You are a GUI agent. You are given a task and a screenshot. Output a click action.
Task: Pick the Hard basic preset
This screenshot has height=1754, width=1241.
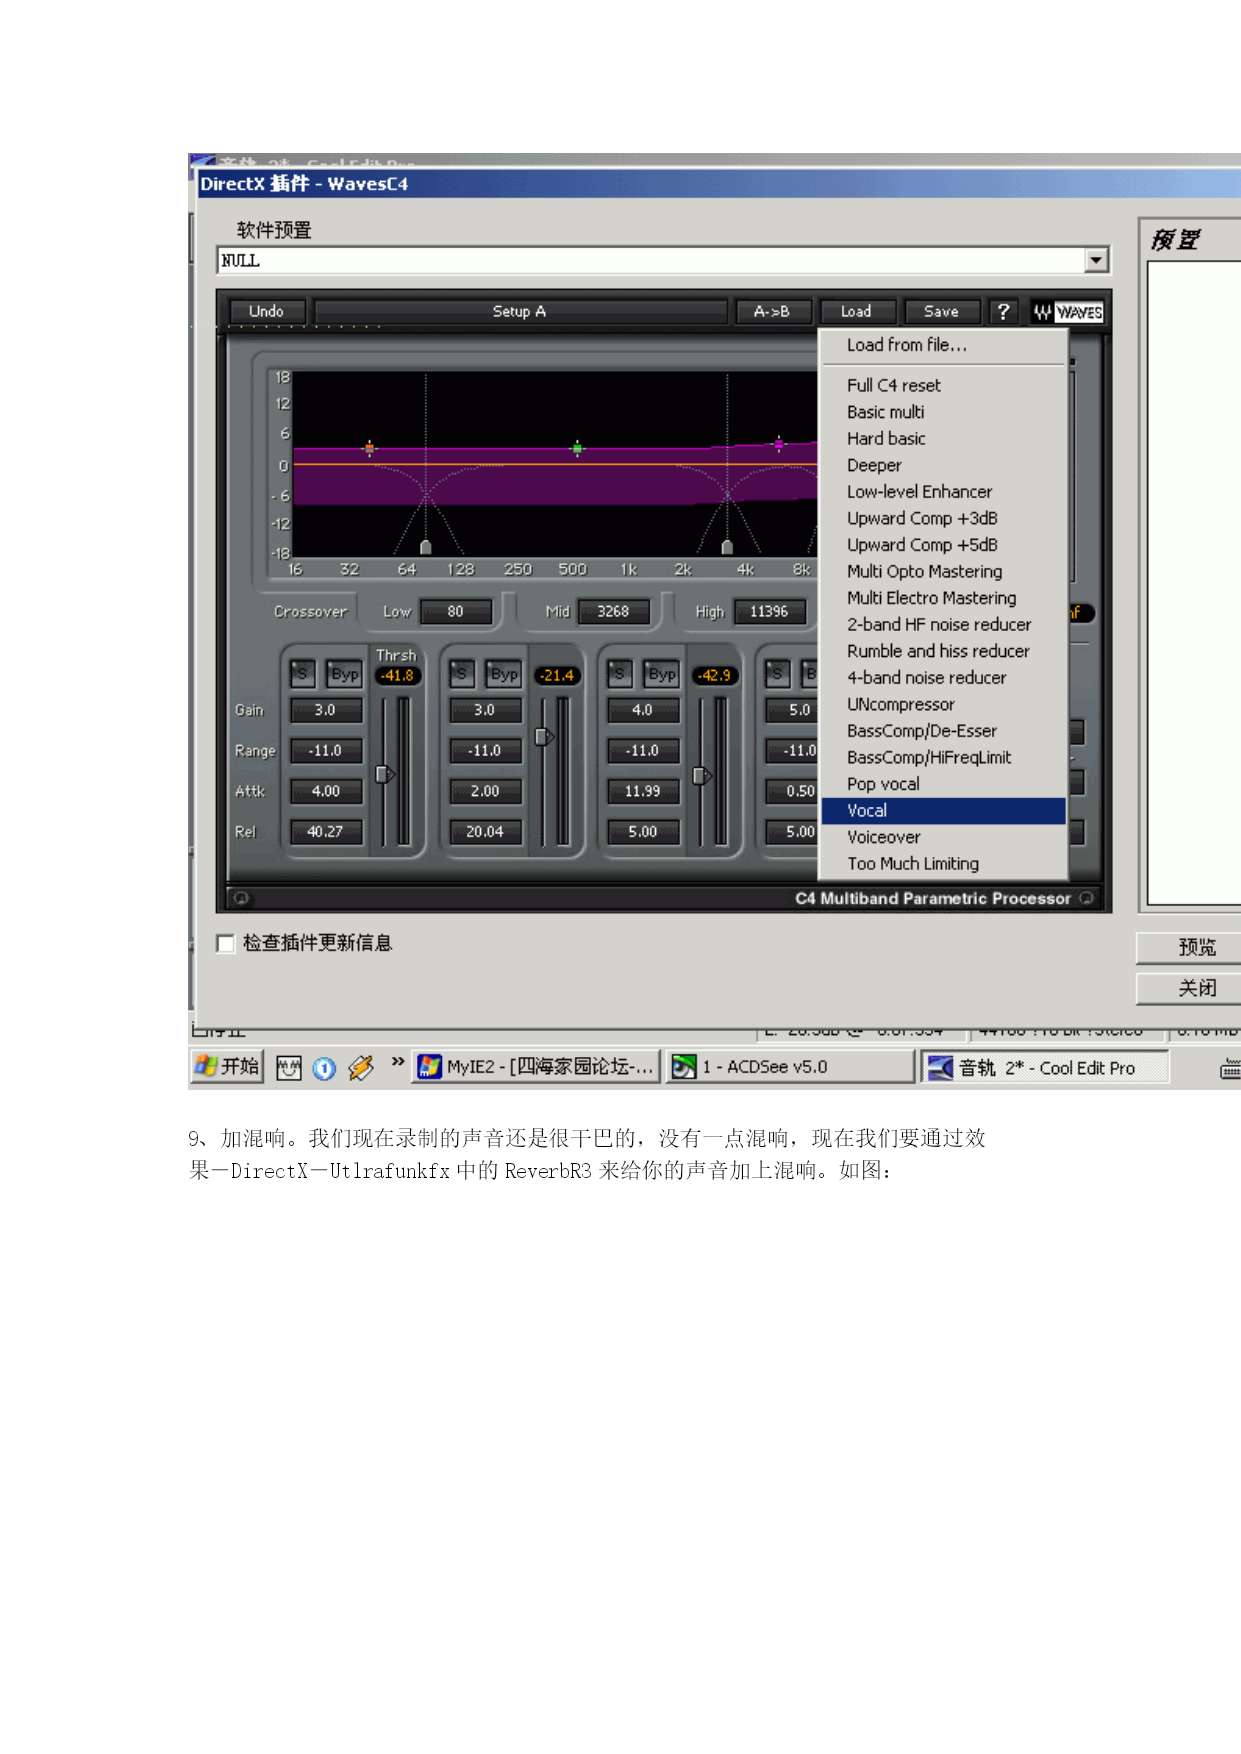tap(943, 438)
